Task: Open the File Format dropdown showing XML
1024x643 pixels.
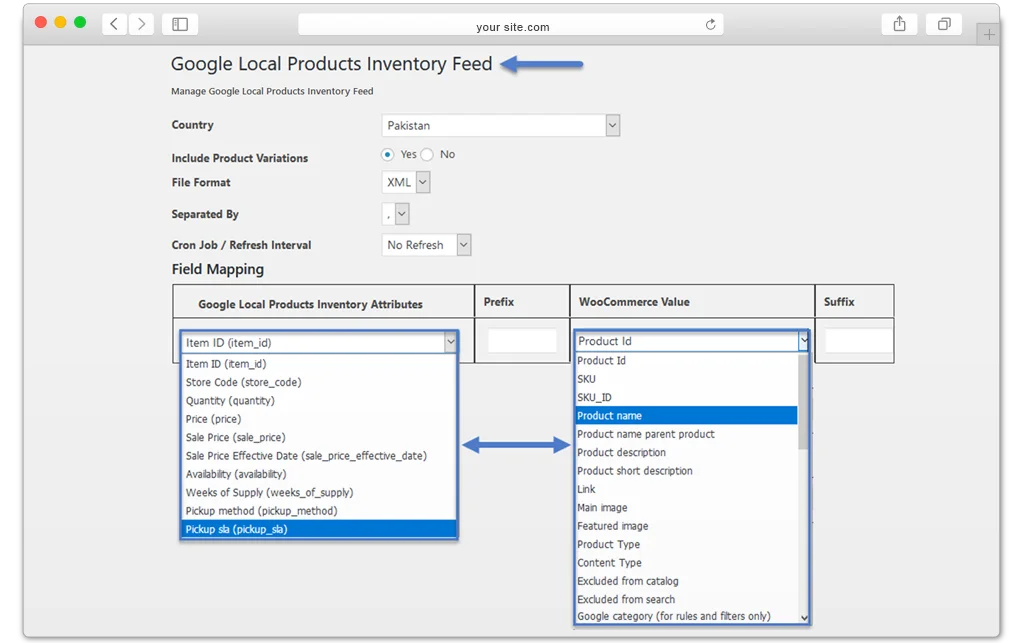Action: 406,182
